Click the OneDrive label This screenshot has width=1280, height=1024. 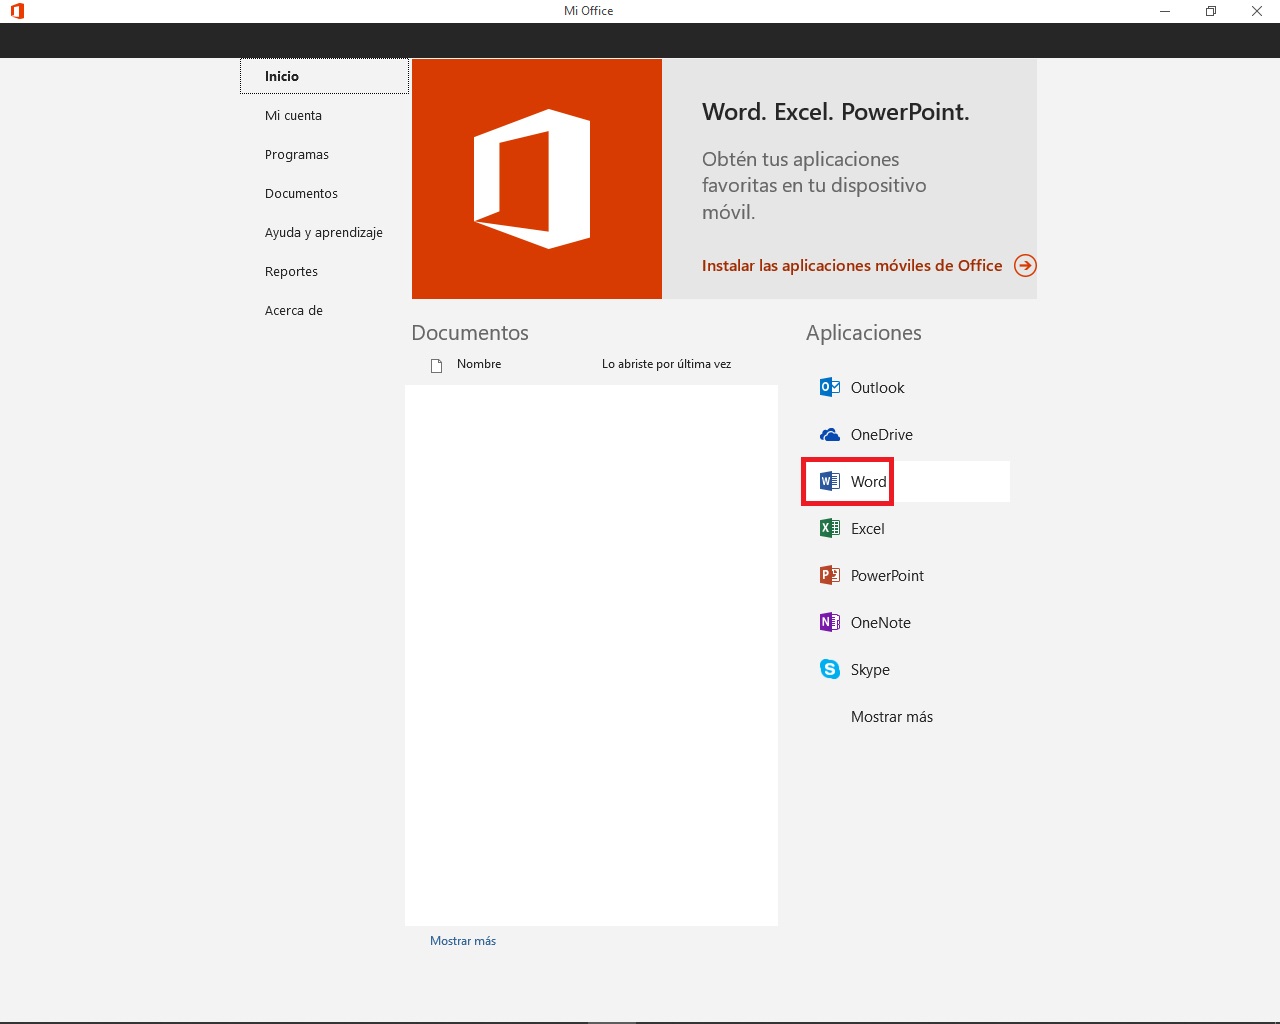[x=882, y=434]
